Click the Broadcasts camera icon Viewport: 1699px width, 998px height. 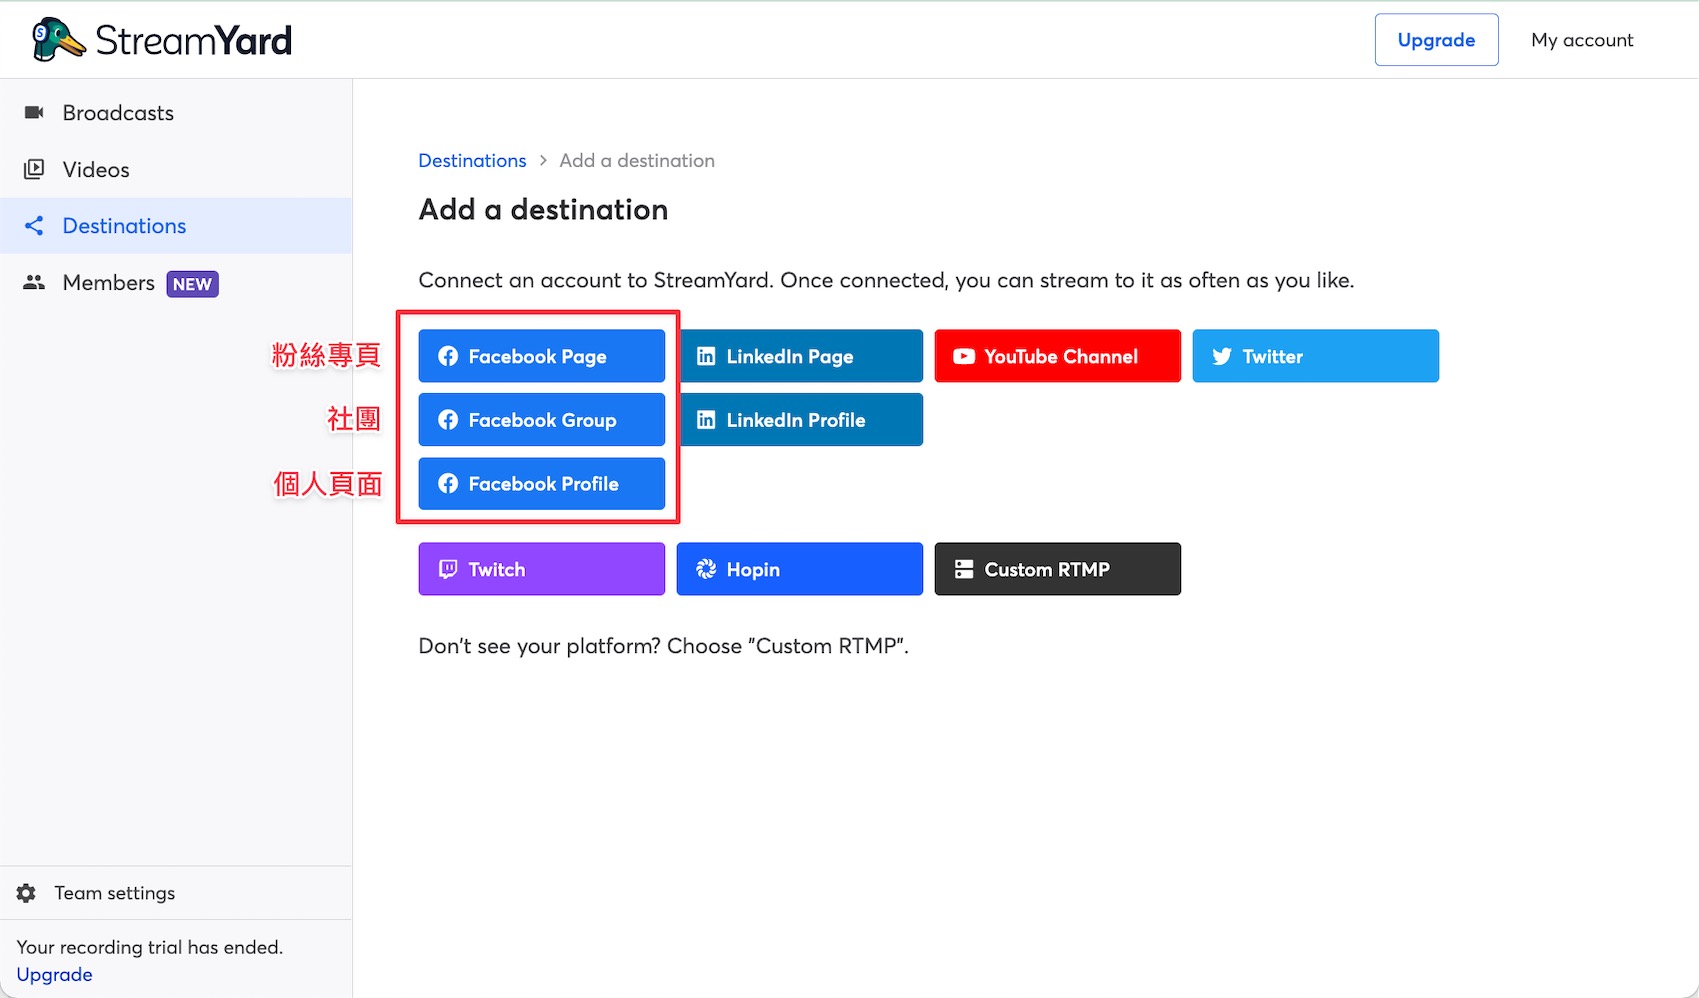[x=34, y=112]
